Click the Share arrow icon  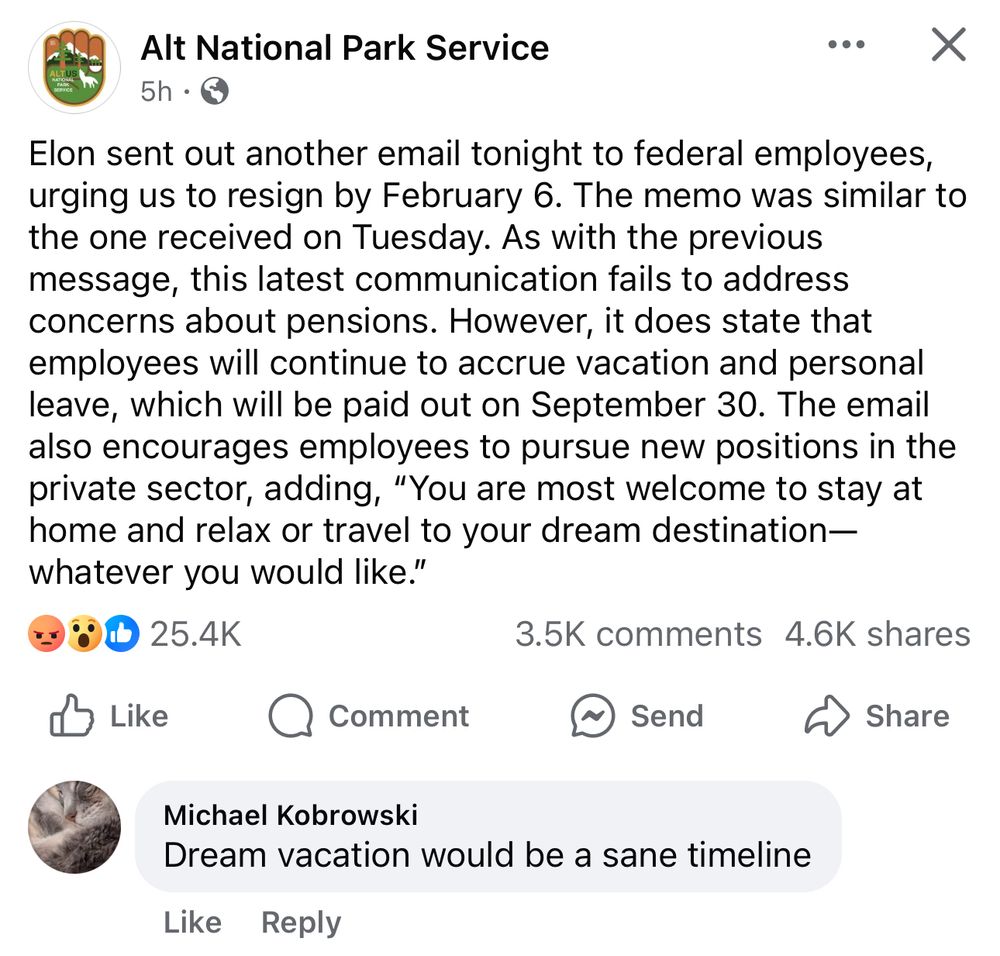[x=827, y=716]
